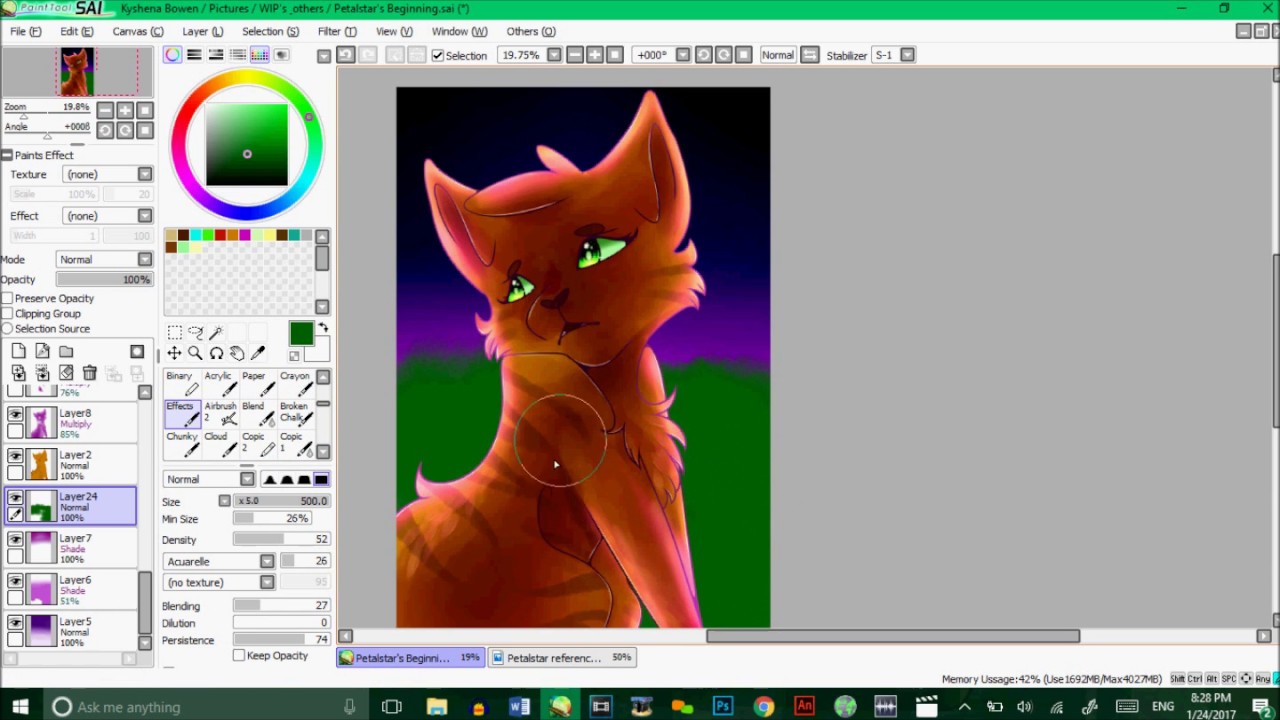Viewport: 1280px width, 720px height.
Task: Create a new normal layer
Action: 18,351
